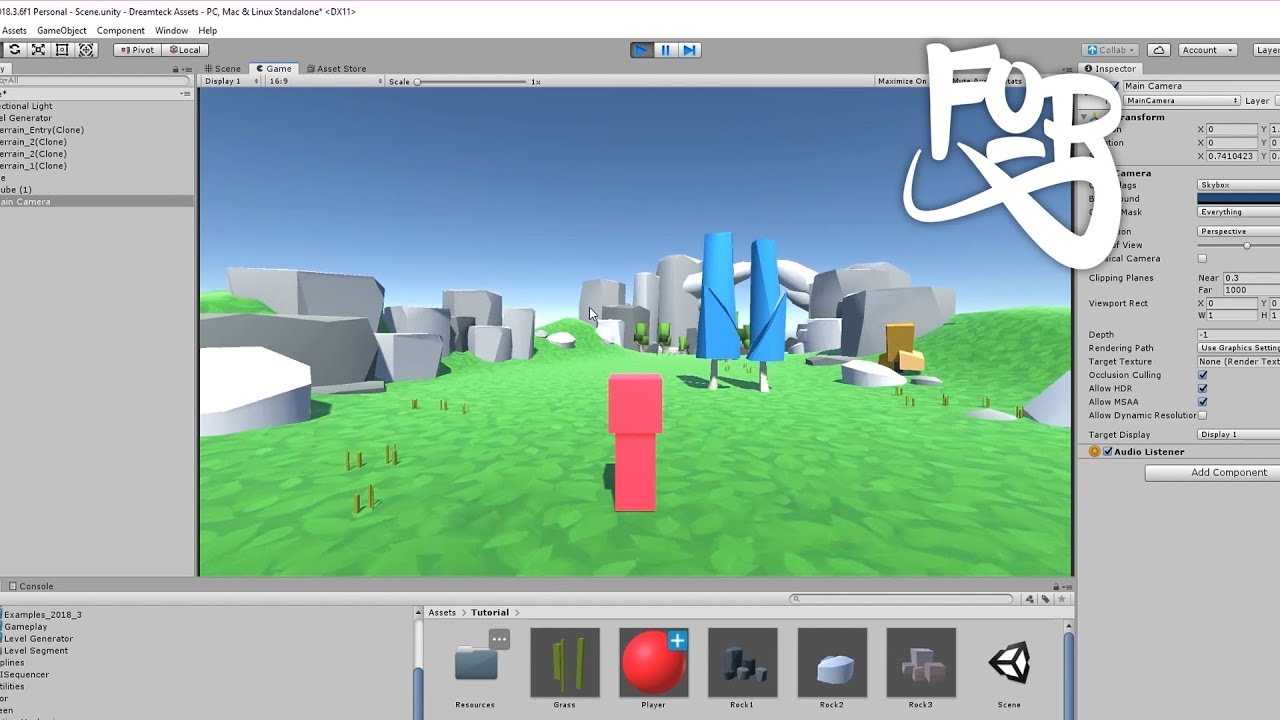Toggle the Audio Listener enabled checkbox
1280x720 pixels.
[x=1107, y=452]
